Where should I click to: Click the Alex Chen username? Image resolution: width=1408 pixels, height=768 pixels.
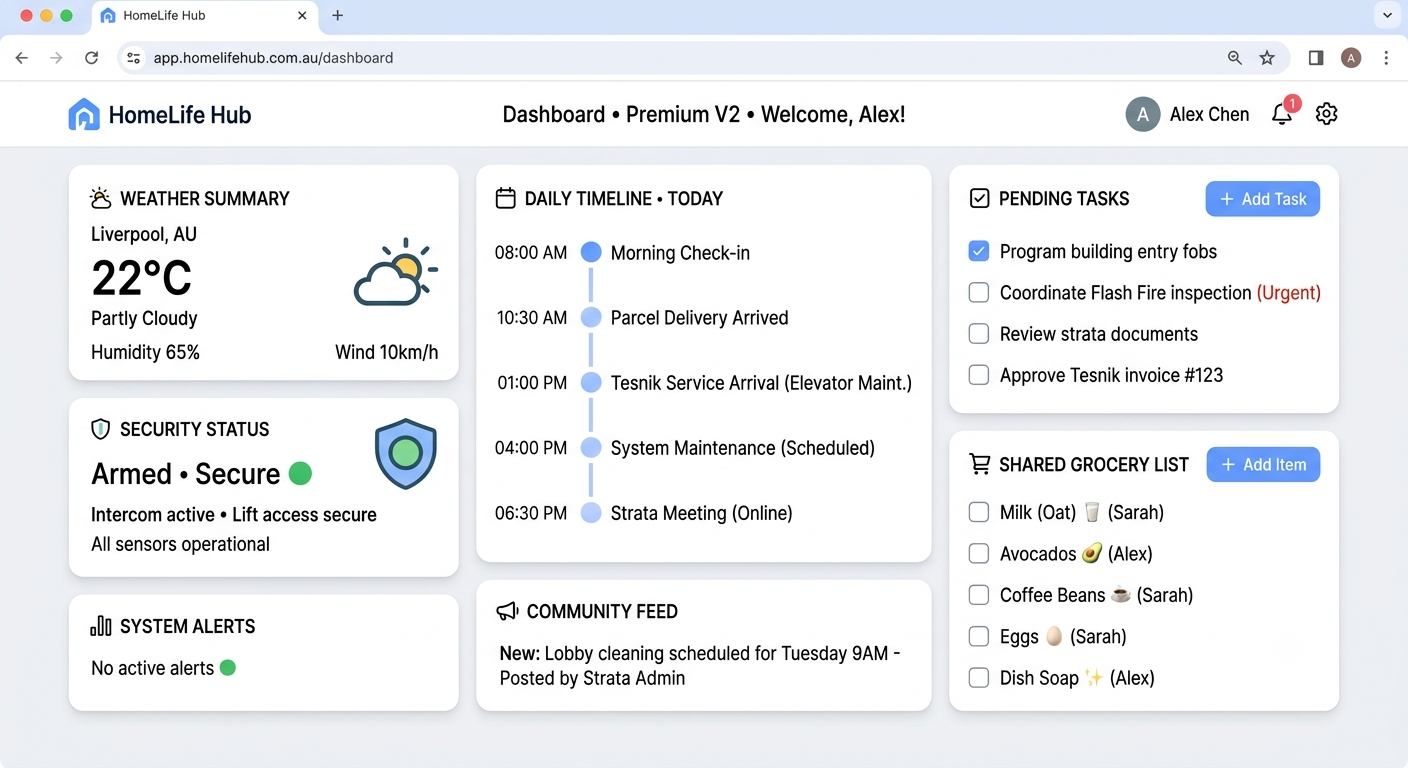1209,114
